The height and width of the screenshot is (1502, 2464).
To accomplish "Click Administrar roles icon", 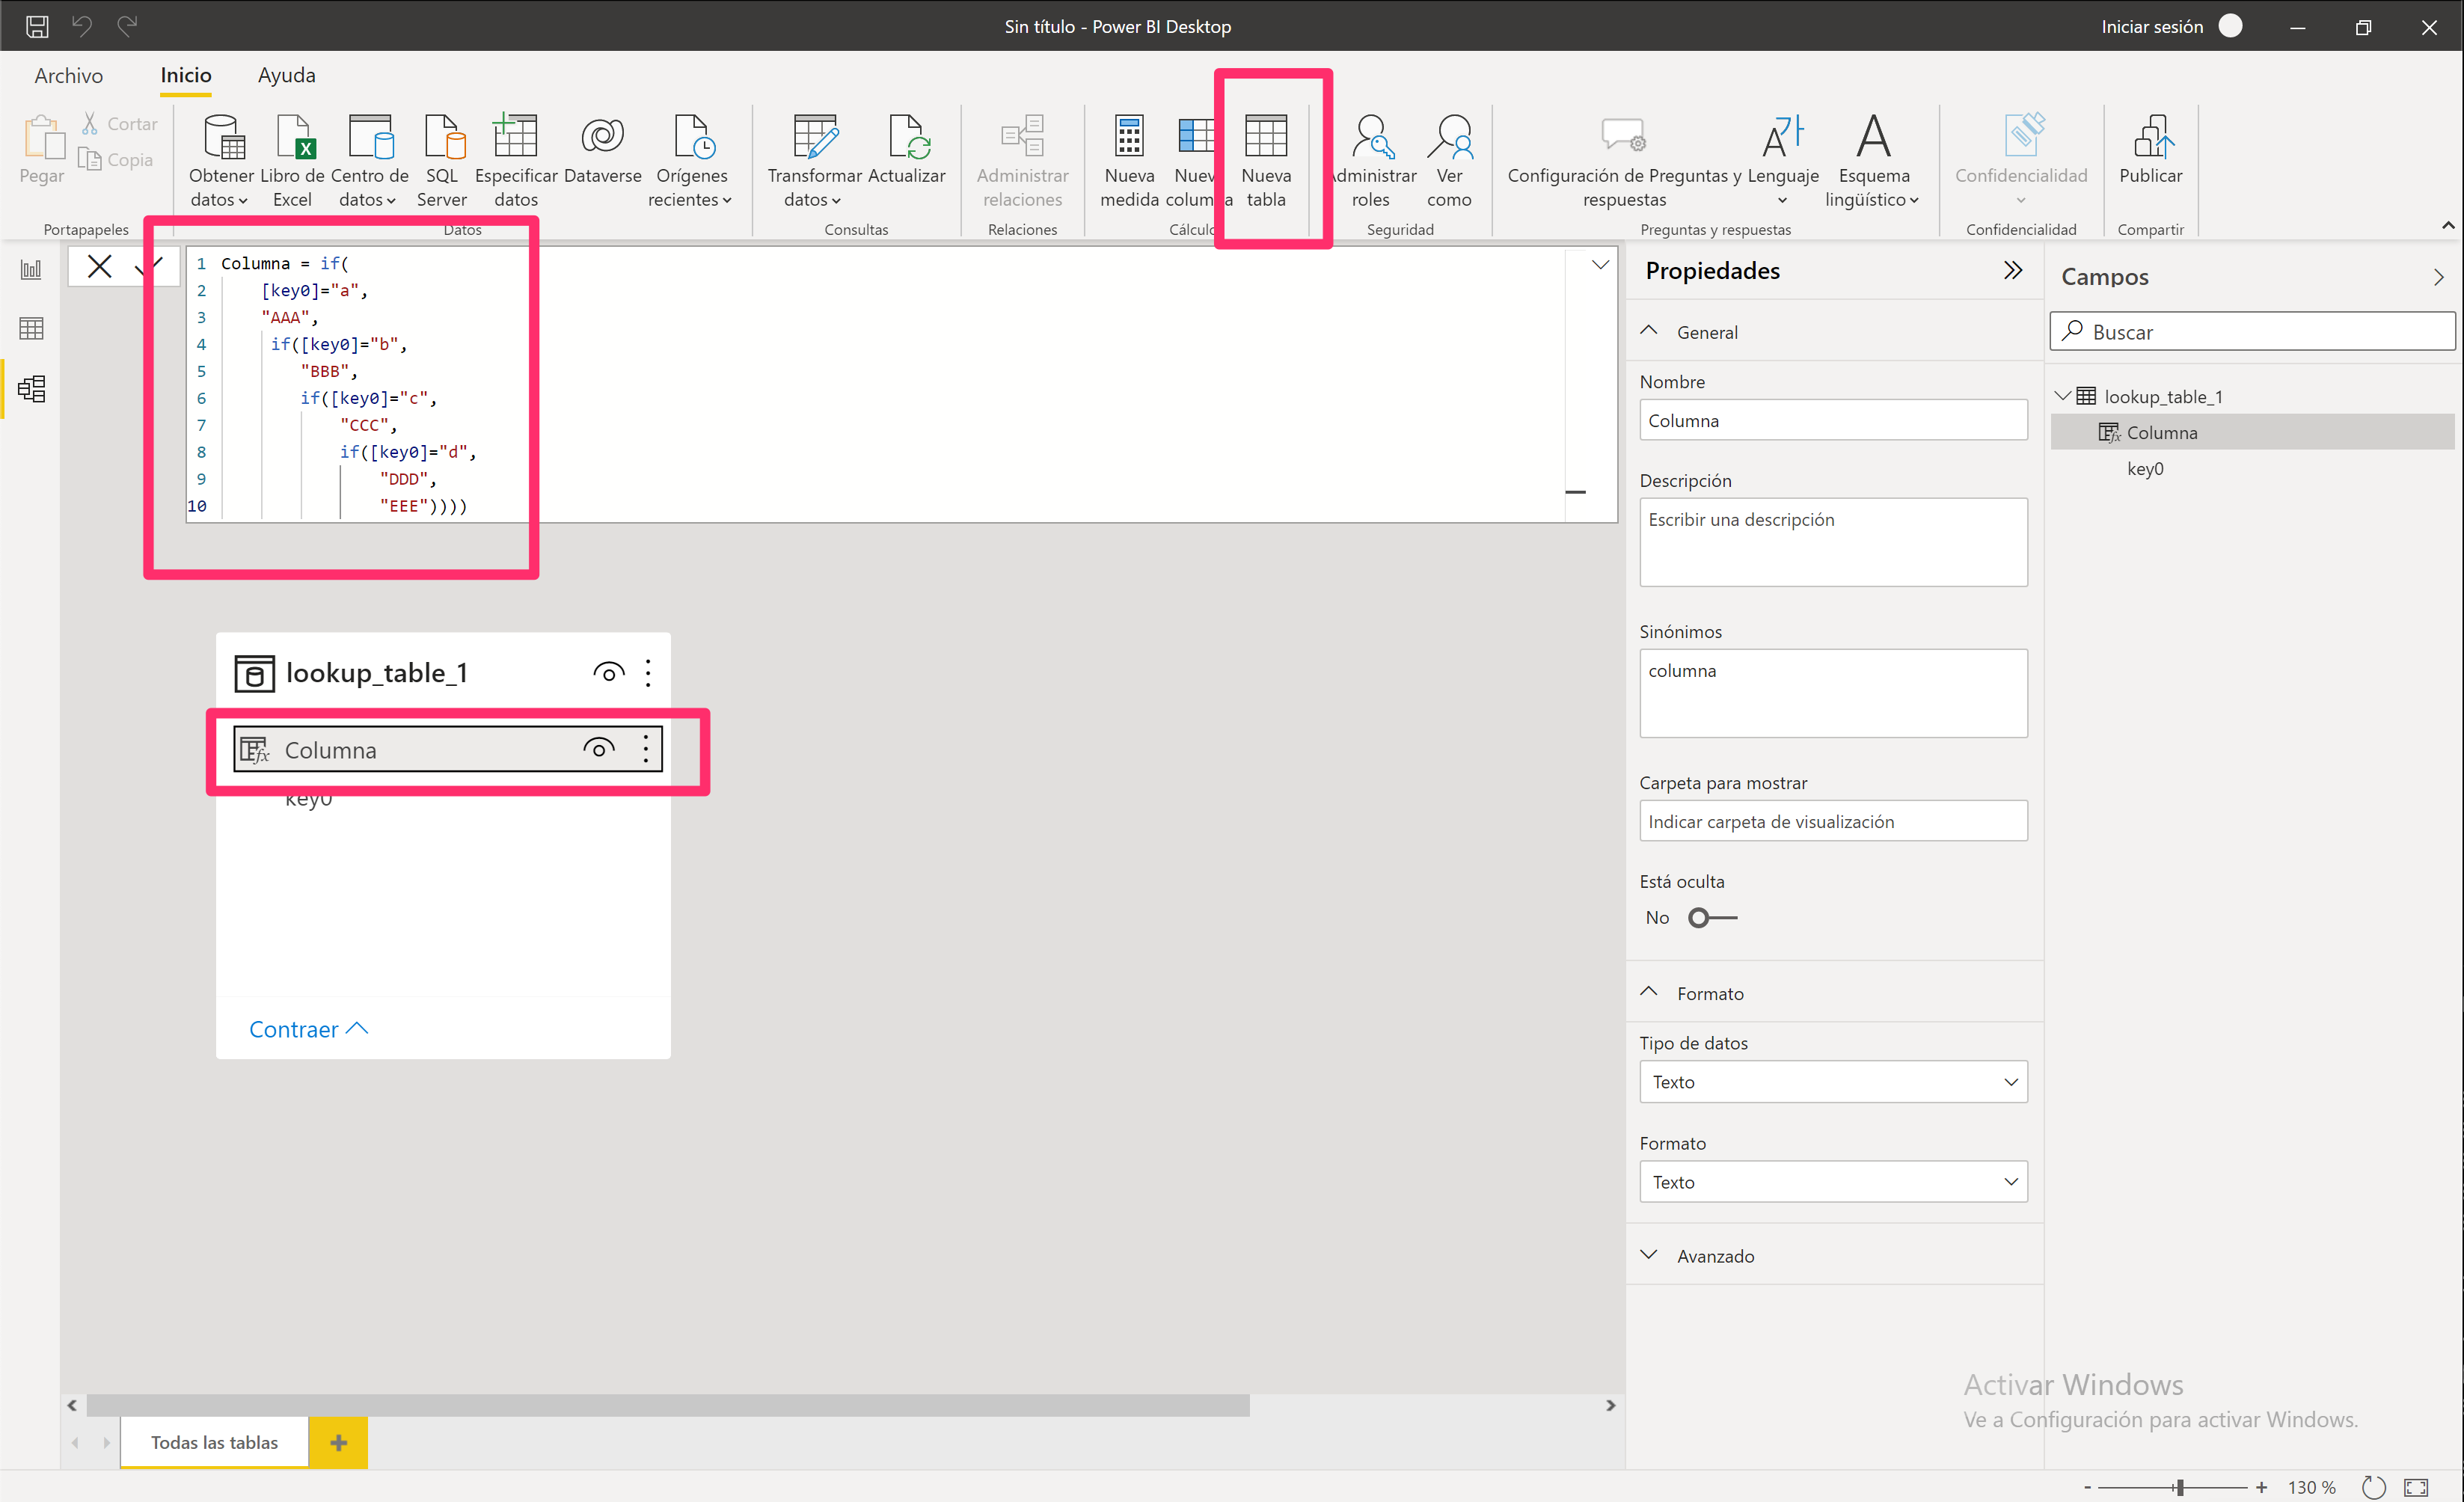I will pyautogui.click(x=1372, y=137).
